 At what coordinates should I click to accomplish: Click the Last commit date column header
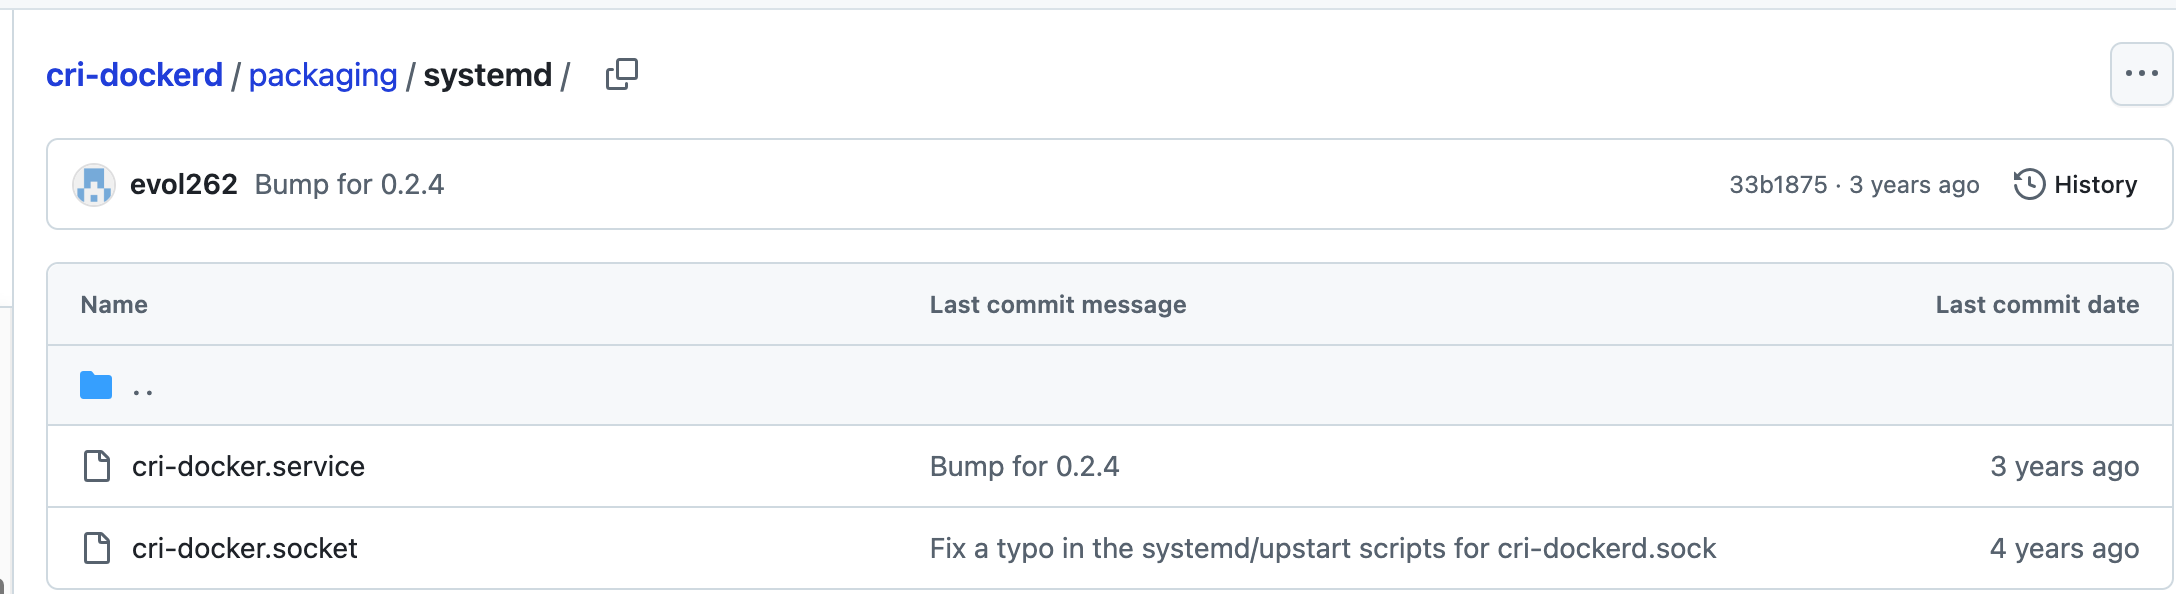coord(2037,305)
